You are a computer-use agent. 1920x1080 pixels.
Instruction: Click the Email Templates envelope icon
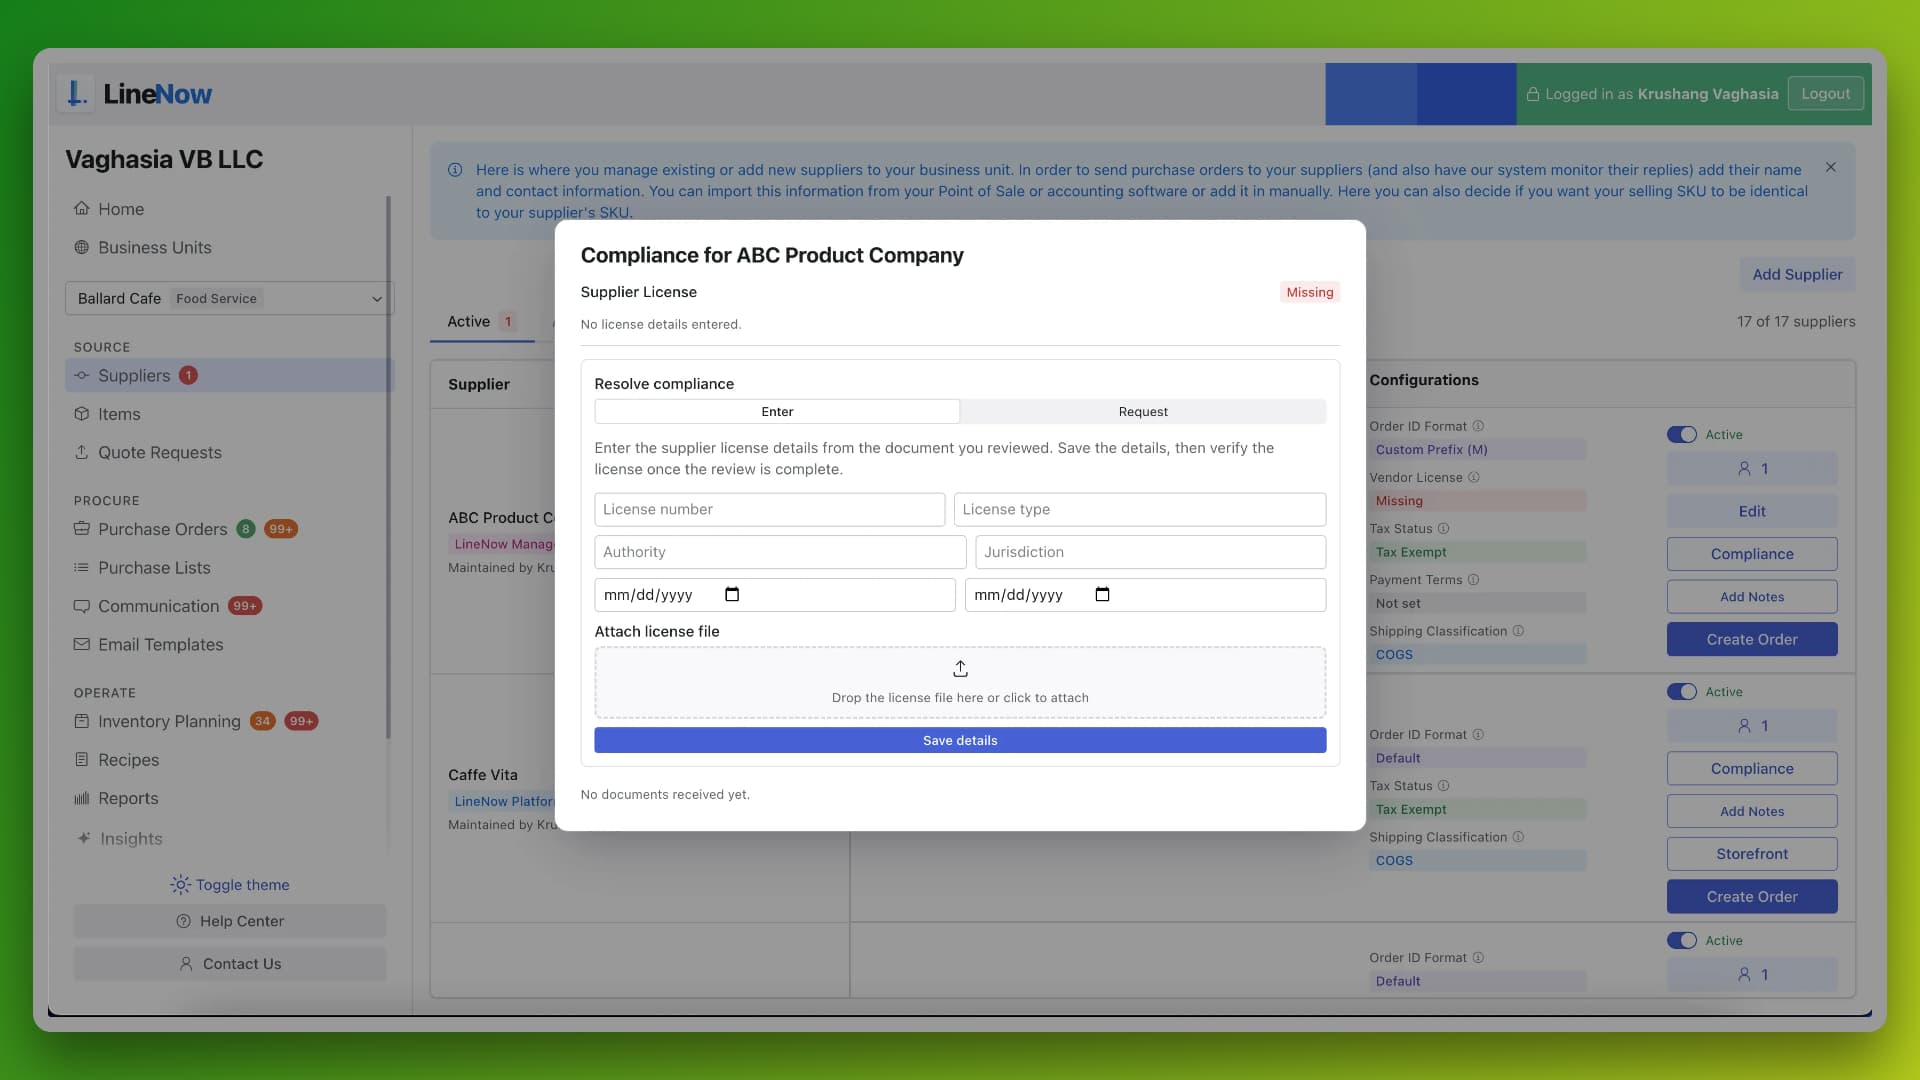pyautogui.click(x=82, y=645)
